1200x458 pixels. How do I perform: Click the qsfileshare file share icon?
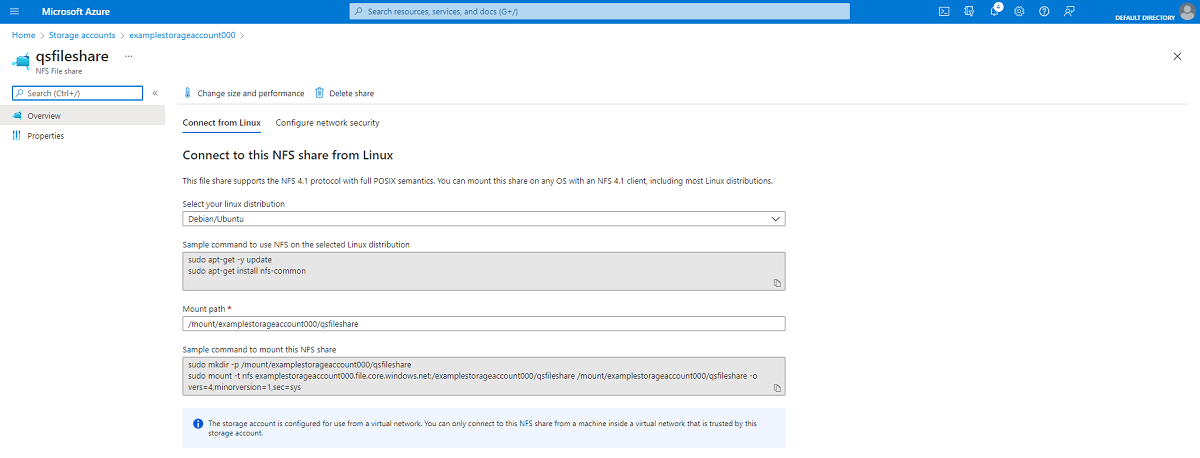[x=22, y=59]
